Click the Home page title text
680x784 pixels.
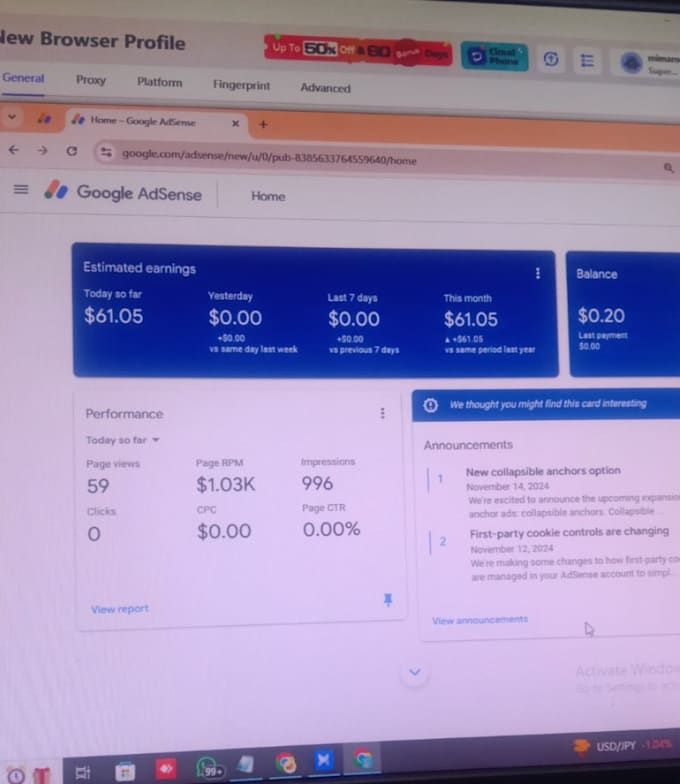(268, 196)
